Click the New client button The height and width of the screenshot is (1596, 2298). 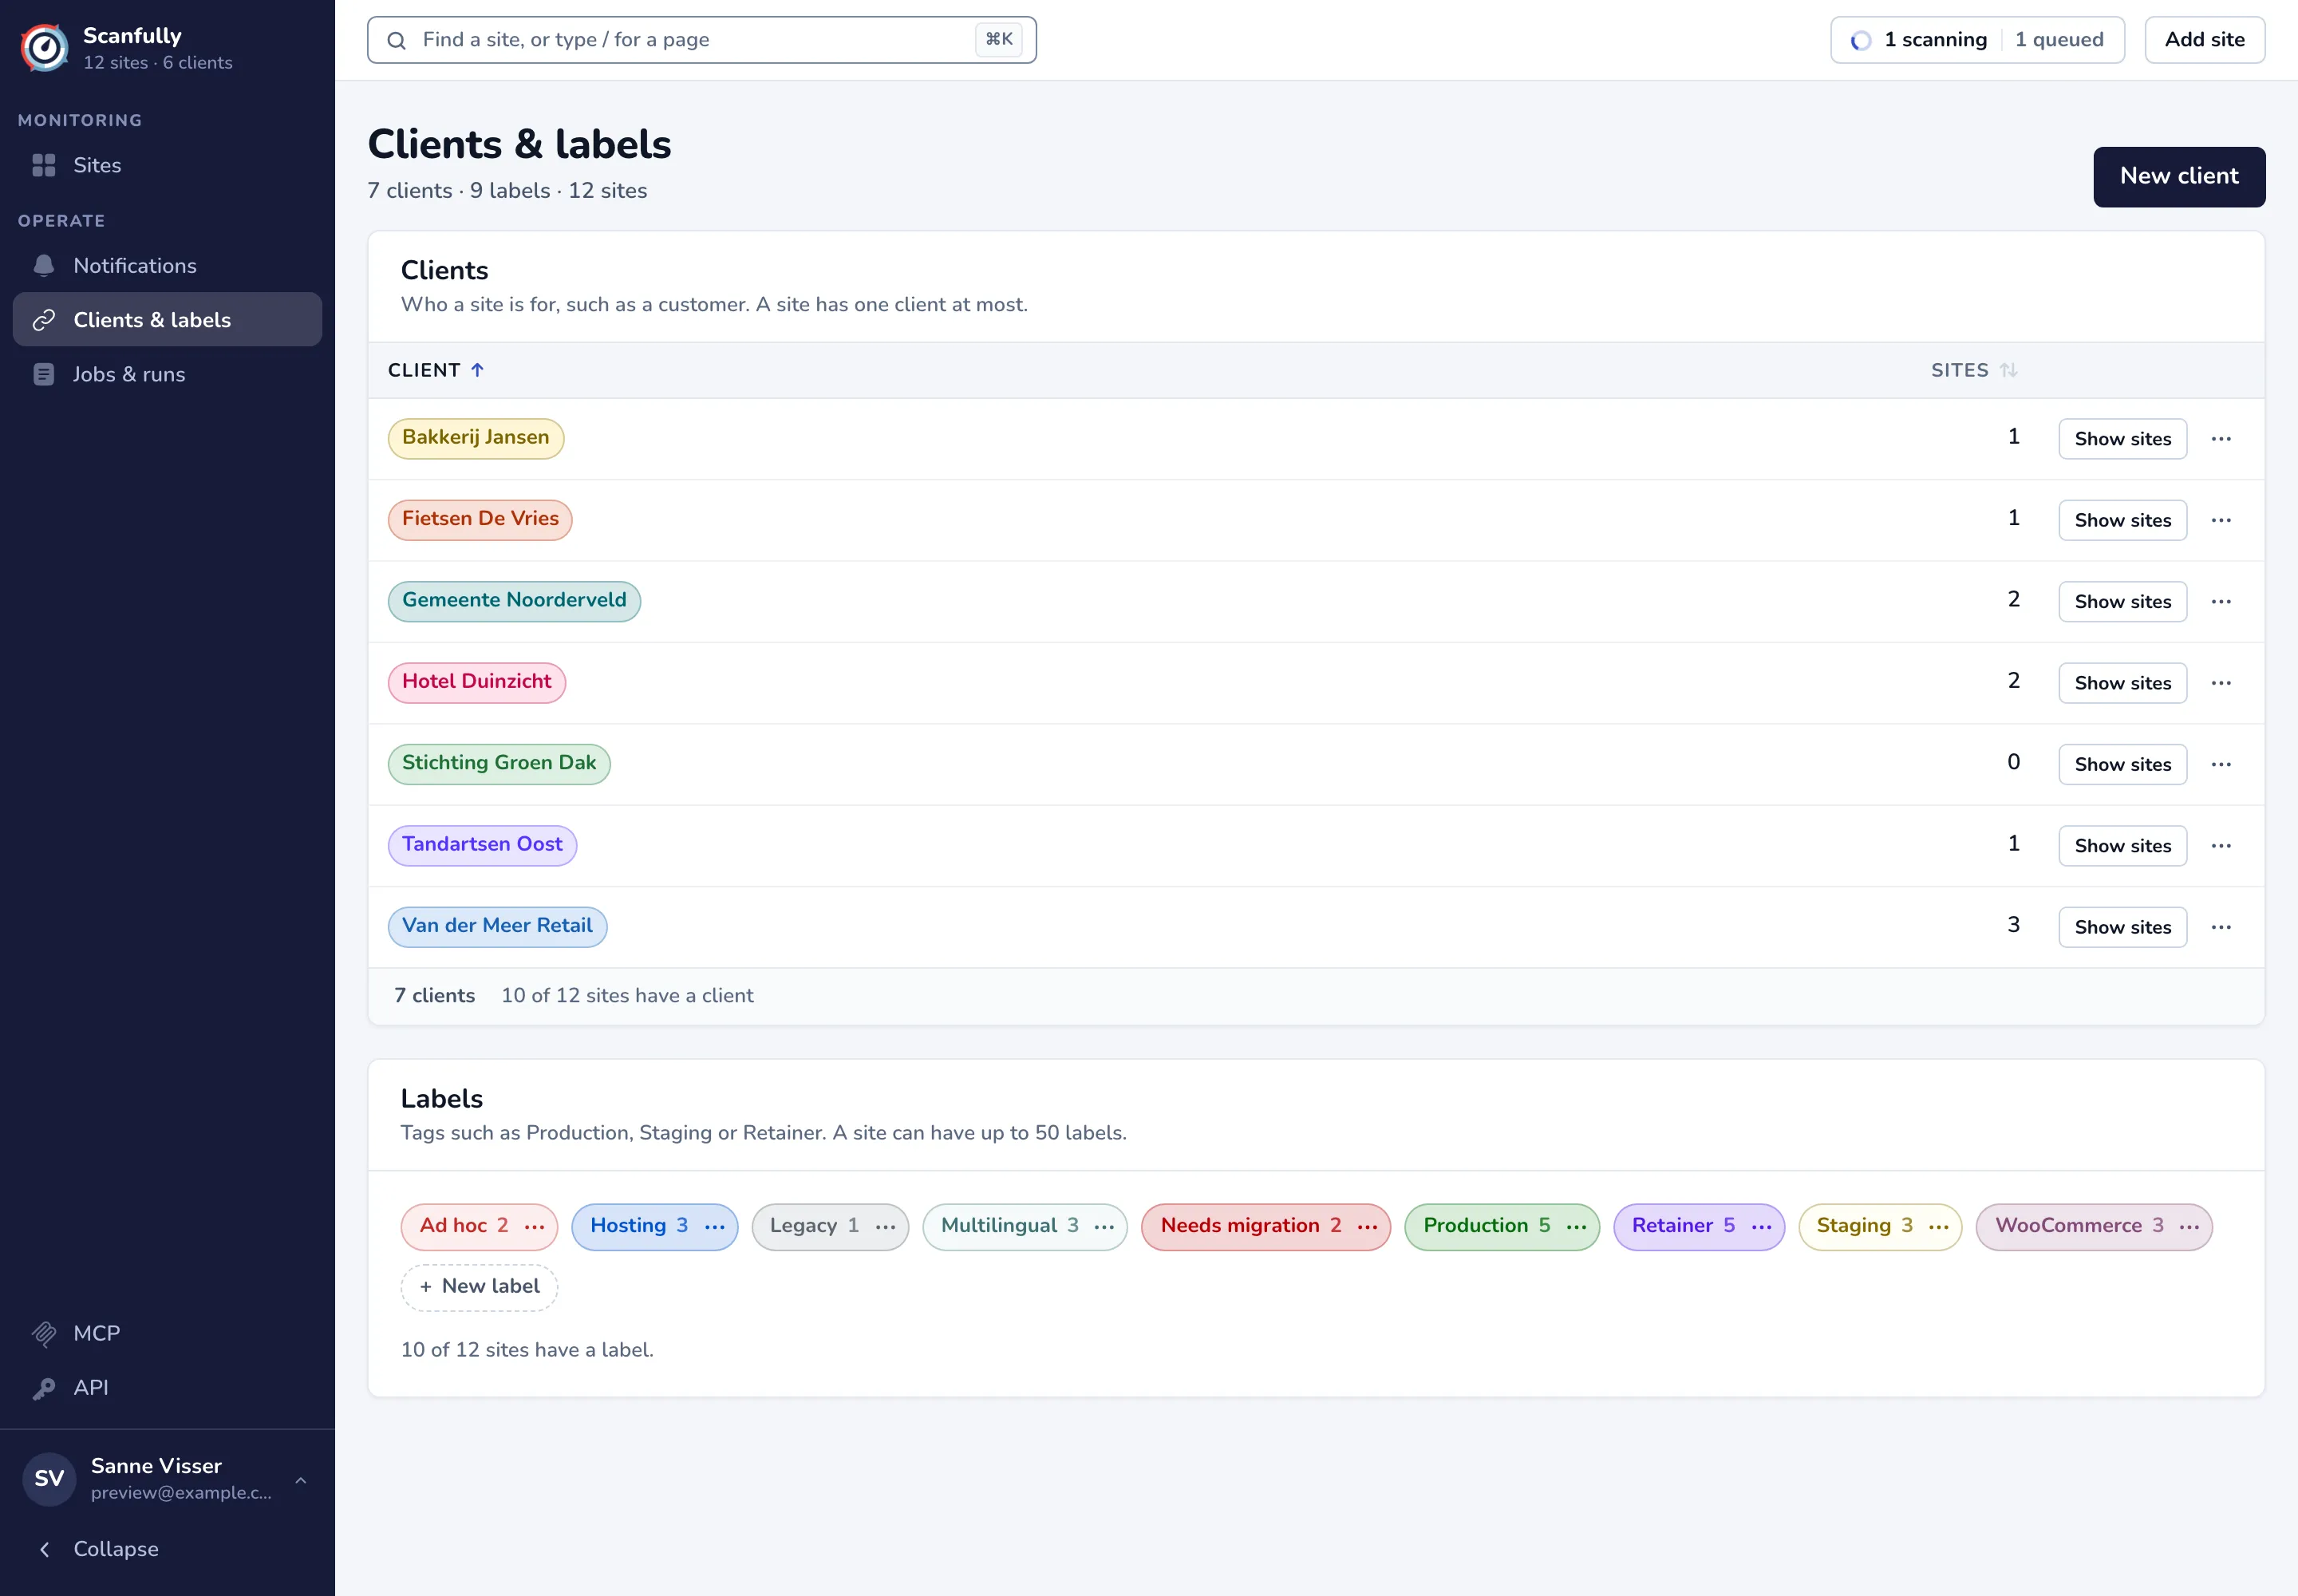pyautogui.click(x=2179, y=177)
